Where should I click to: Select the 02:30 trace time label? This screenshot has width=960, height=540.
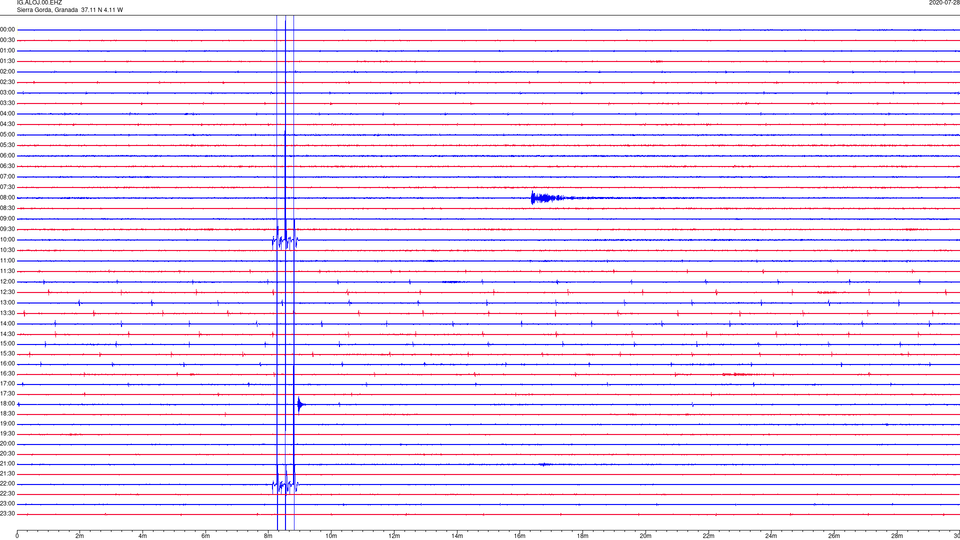coord(8,81)
